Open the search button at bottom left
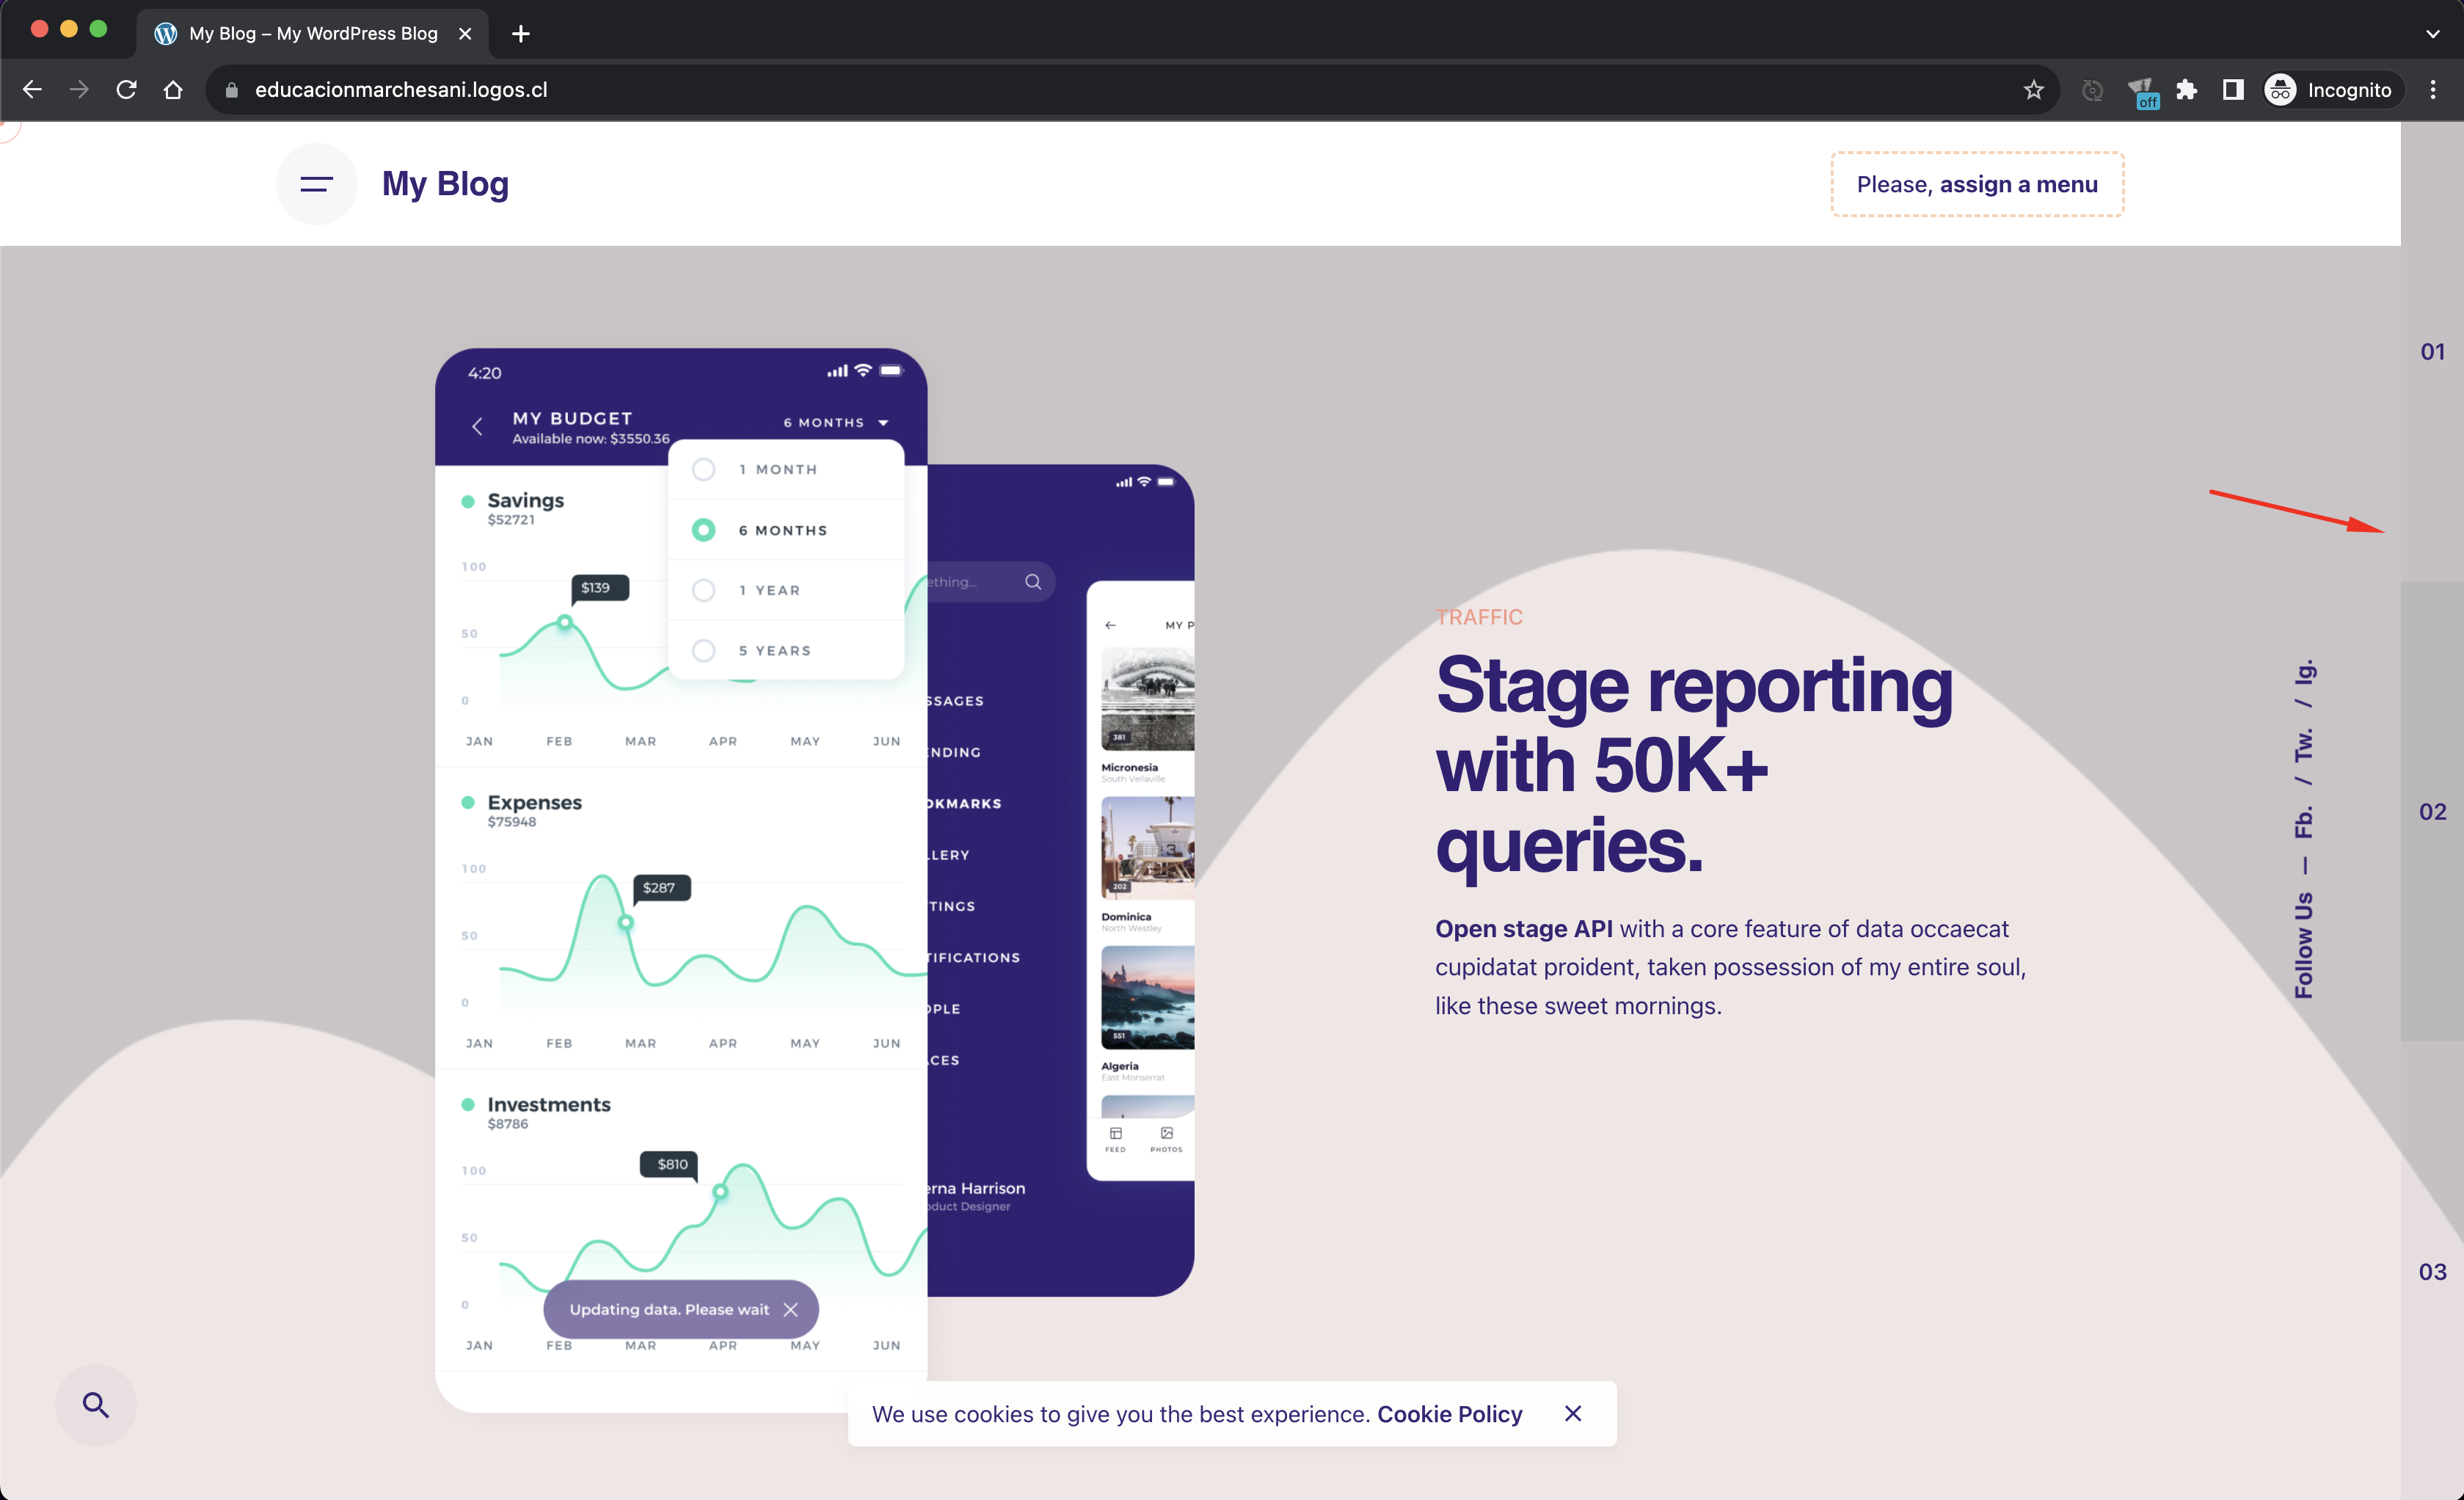 [96, 1405]
